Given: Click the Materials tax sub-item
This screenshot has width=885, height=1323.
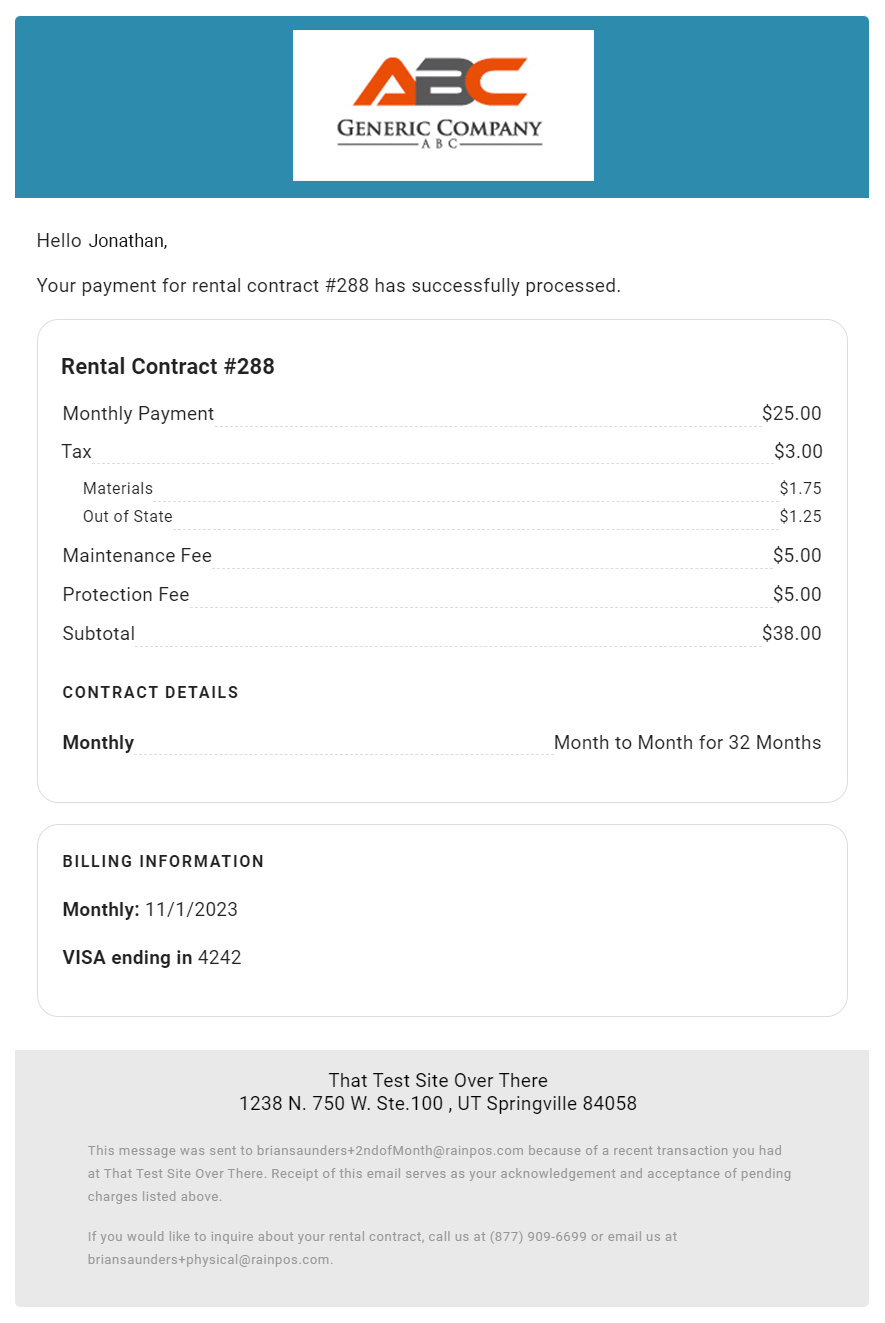Looking at the screenshot, I should click(x=118, y=488).
